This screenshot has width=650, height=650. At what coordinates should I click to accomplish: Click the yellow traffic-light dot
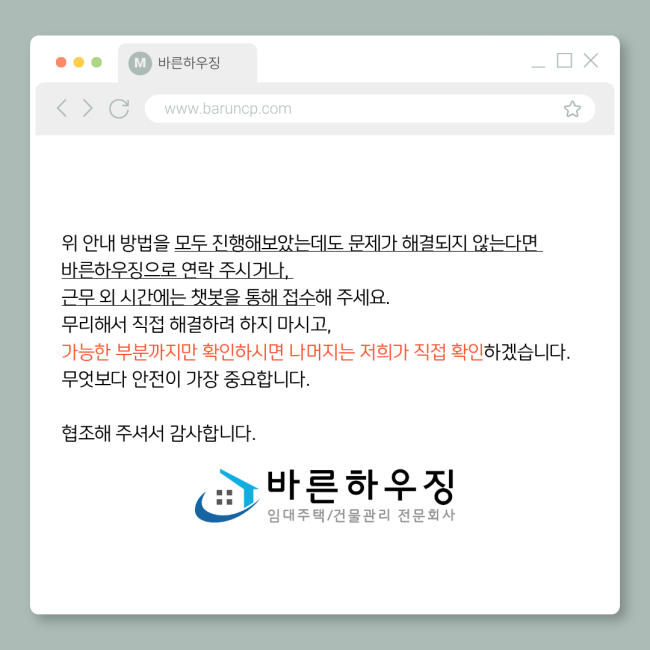click(x=79, y=62)
